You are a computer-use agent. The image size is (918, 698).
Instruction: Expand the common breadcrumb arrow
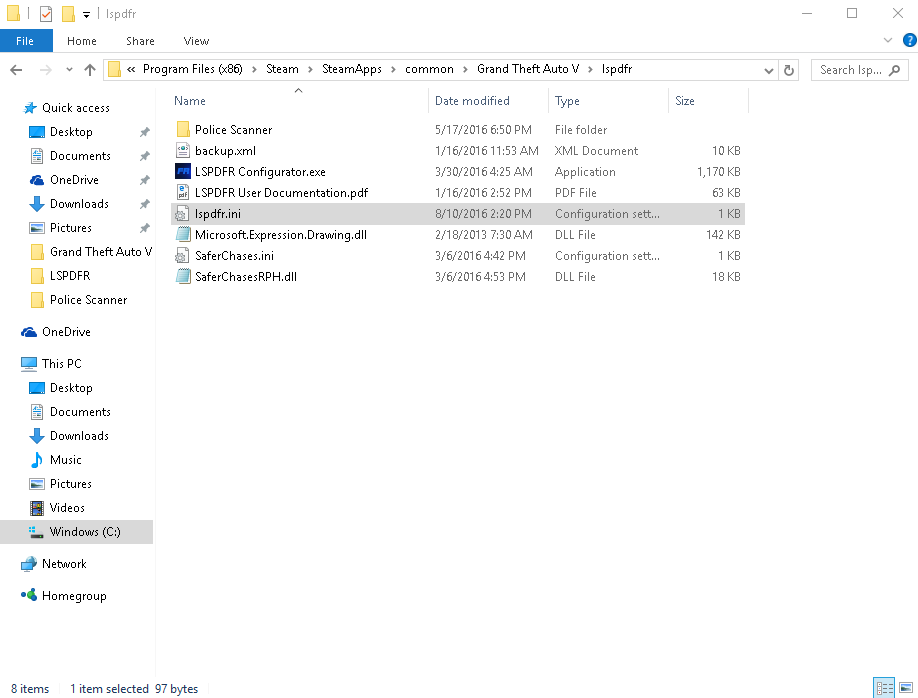(x=465, y=70)
